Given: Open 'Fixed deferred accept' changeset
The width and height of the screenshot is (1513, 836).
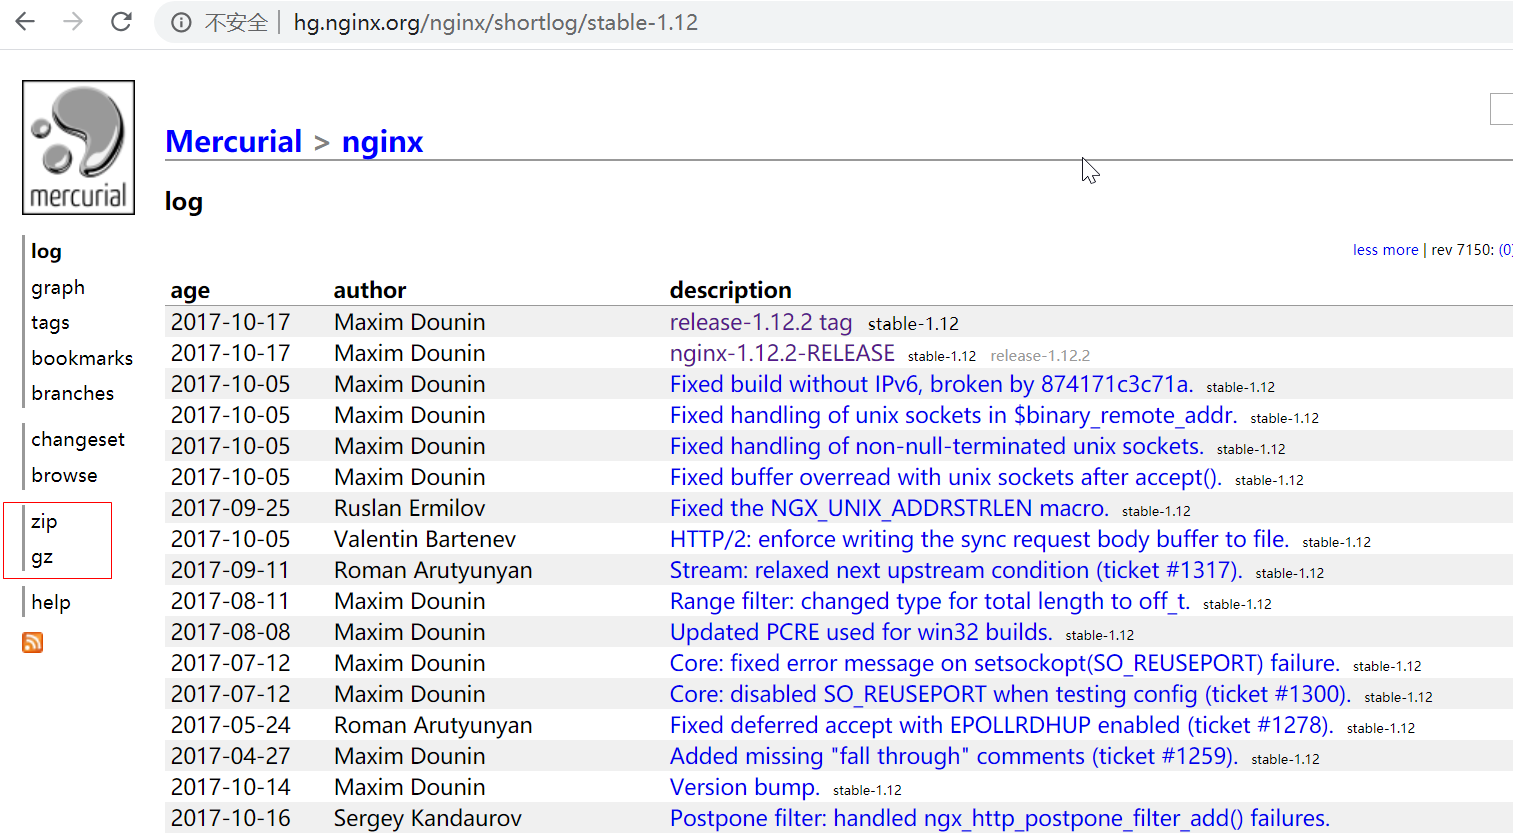Looking at the screenshot, I should point(1002,725).
